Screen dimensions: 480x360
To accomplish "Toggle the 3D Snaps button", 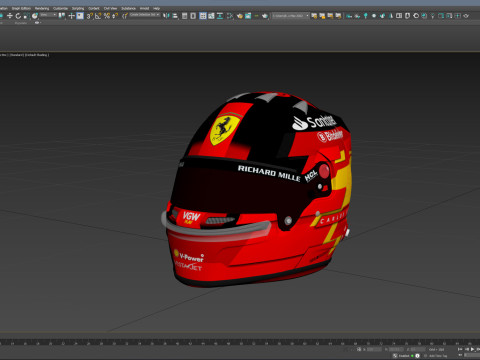I will (90, 16).
